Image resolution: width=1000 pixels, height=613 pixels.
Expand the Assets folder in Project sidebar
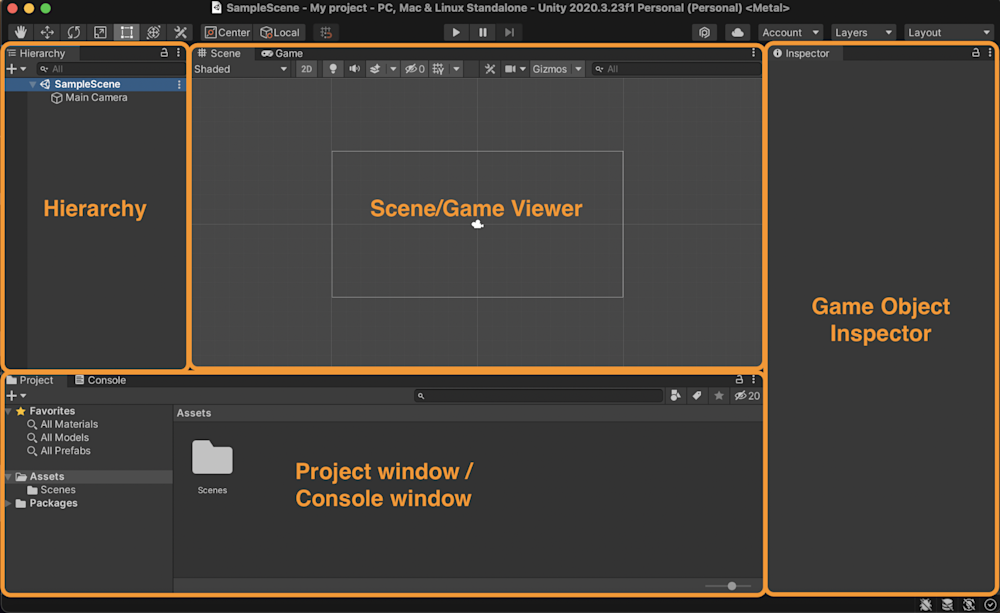coord(8,476)
